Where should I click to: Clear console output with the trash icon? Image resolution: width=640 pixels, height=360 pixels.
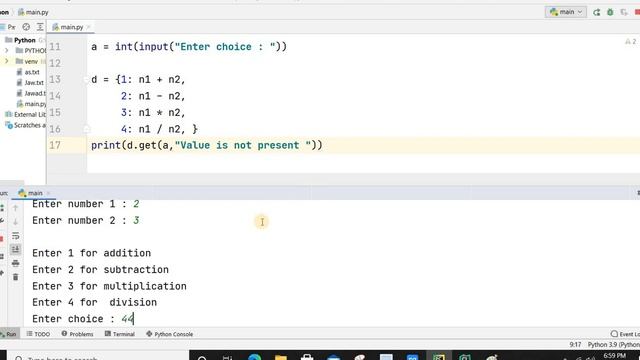(16, 277)
